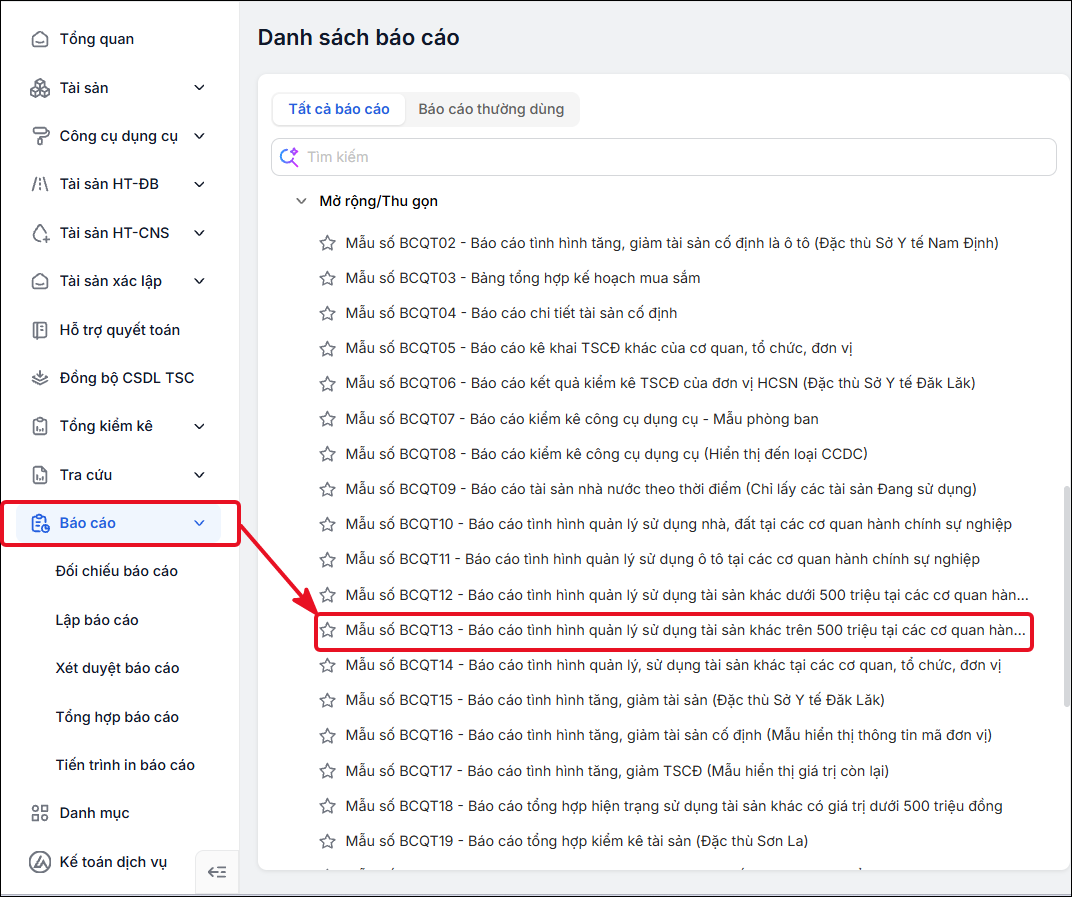The width and height of the screenshot is (1072, 897).
Task: Click the report list vertical scrollbar
Action: [x=1067, y=596]
